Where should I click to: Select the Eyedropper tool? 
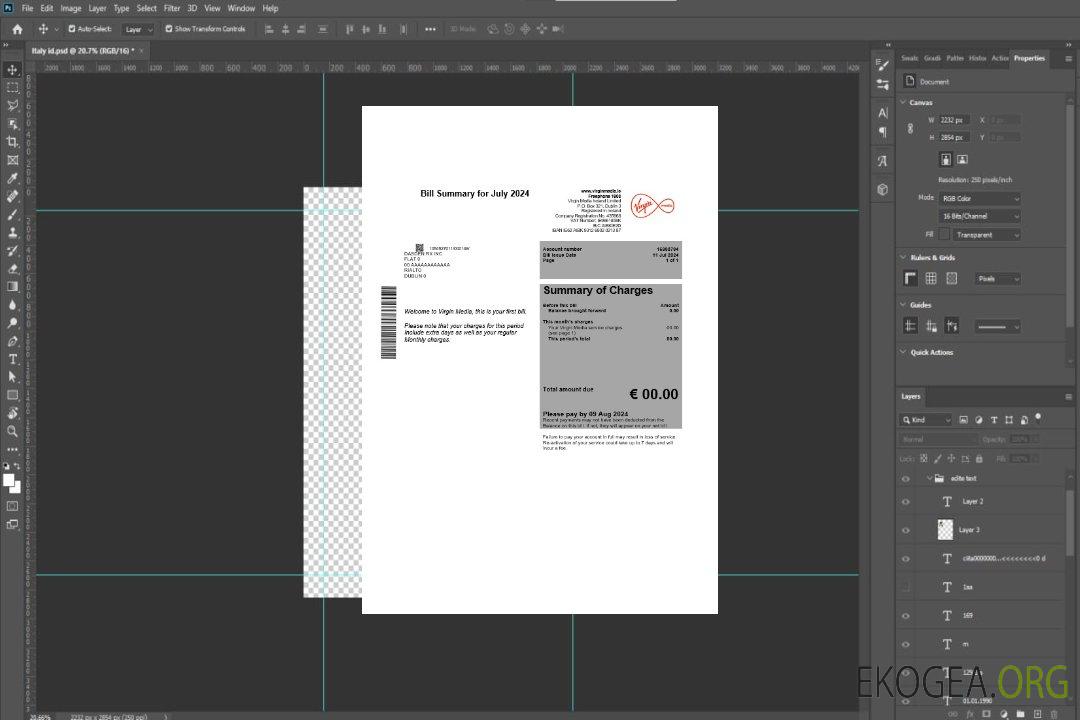[x=12, y=178]
